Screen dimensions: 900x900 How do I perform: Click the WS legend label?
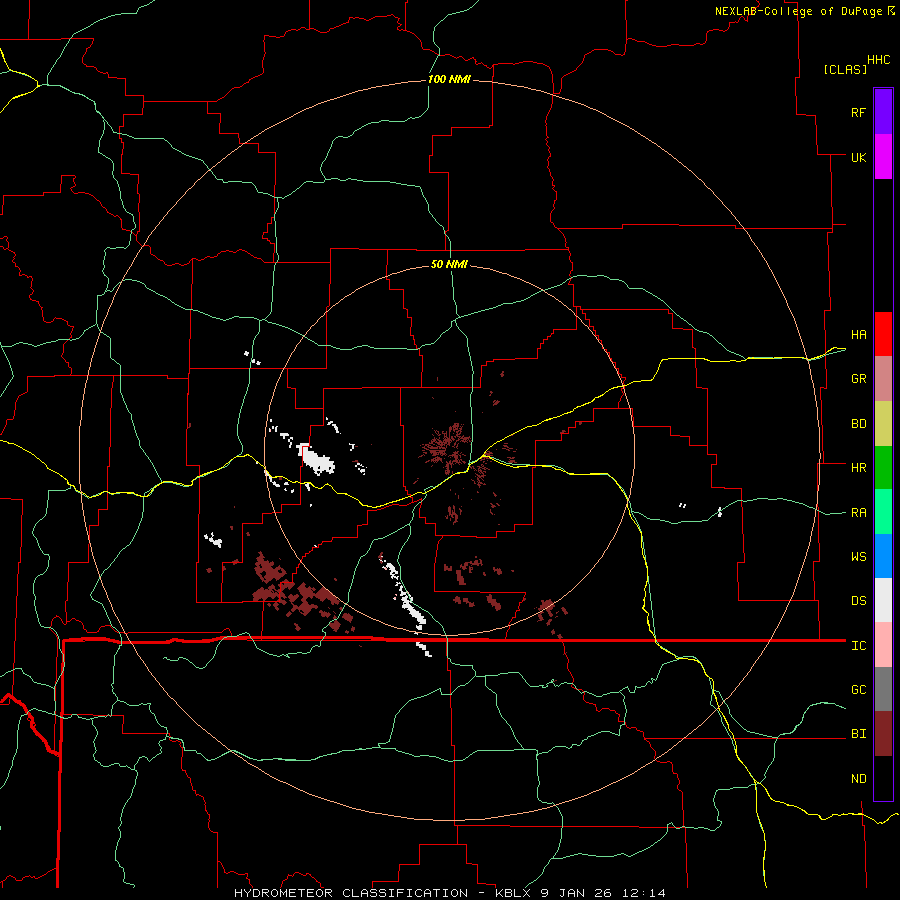[x=858, y=557]
